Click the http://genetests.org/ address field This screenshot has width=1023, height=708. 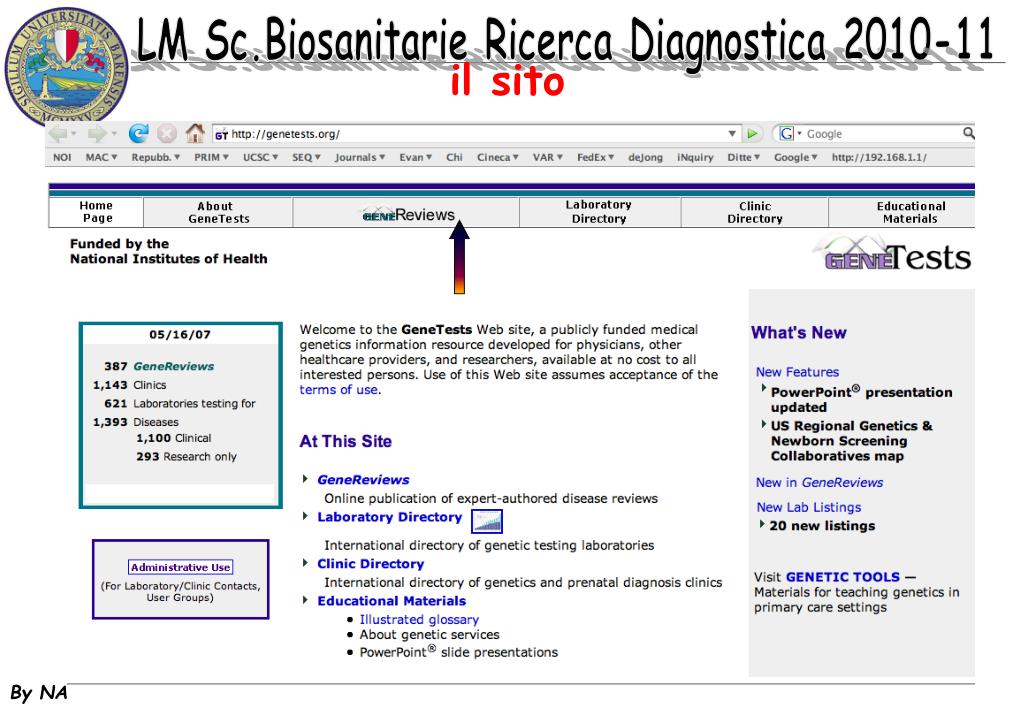[x=476, y=134]
